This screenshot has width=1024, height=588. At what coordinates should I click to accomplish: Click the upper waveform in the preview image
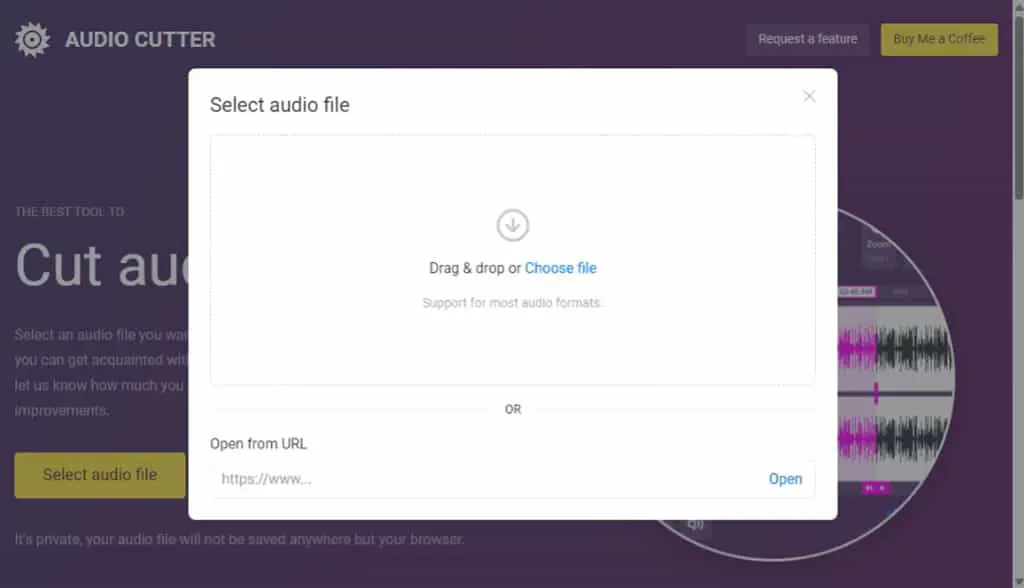895,348
